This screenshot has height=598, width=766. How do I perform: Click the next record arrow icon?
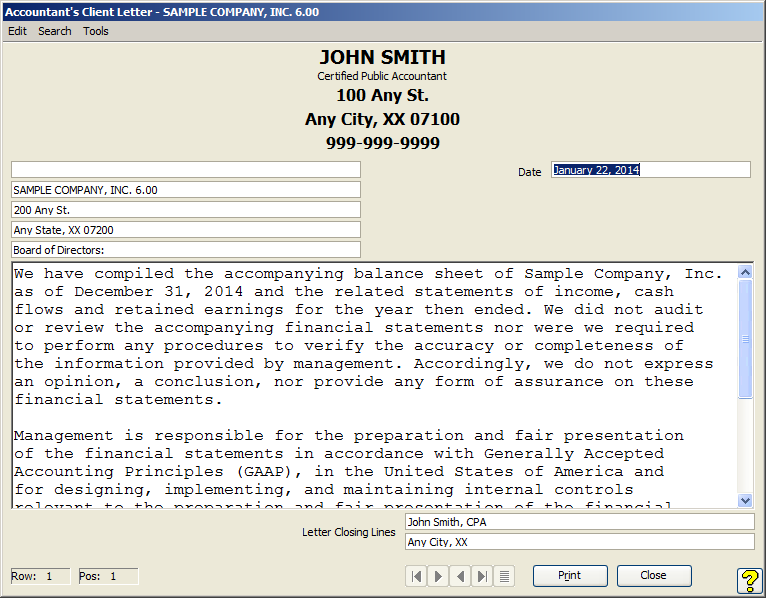tap(438, 576)
